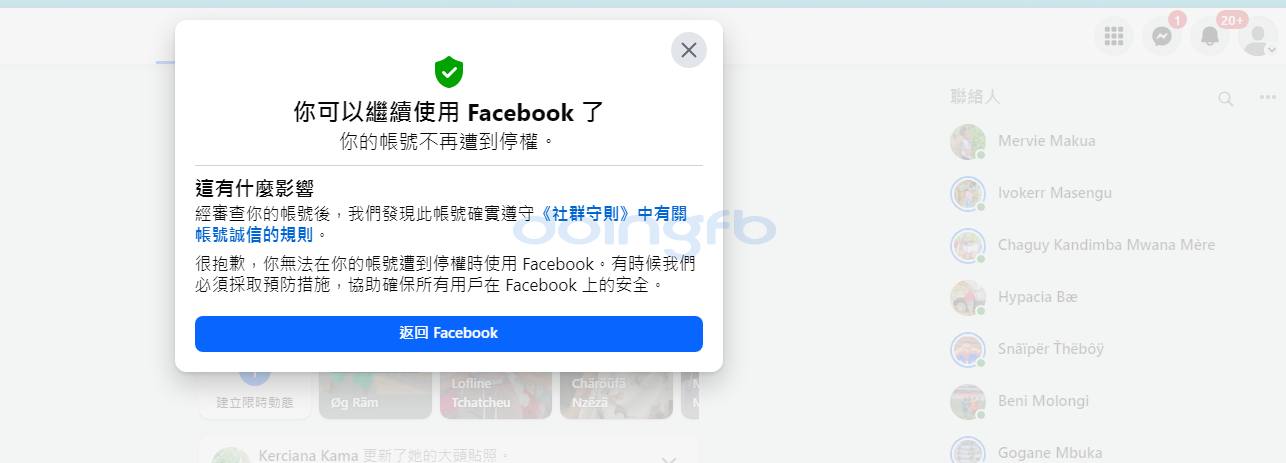Open the Messenger chat icon
This screenshot has height=463, width=1286.
[x=1161, y=37]
